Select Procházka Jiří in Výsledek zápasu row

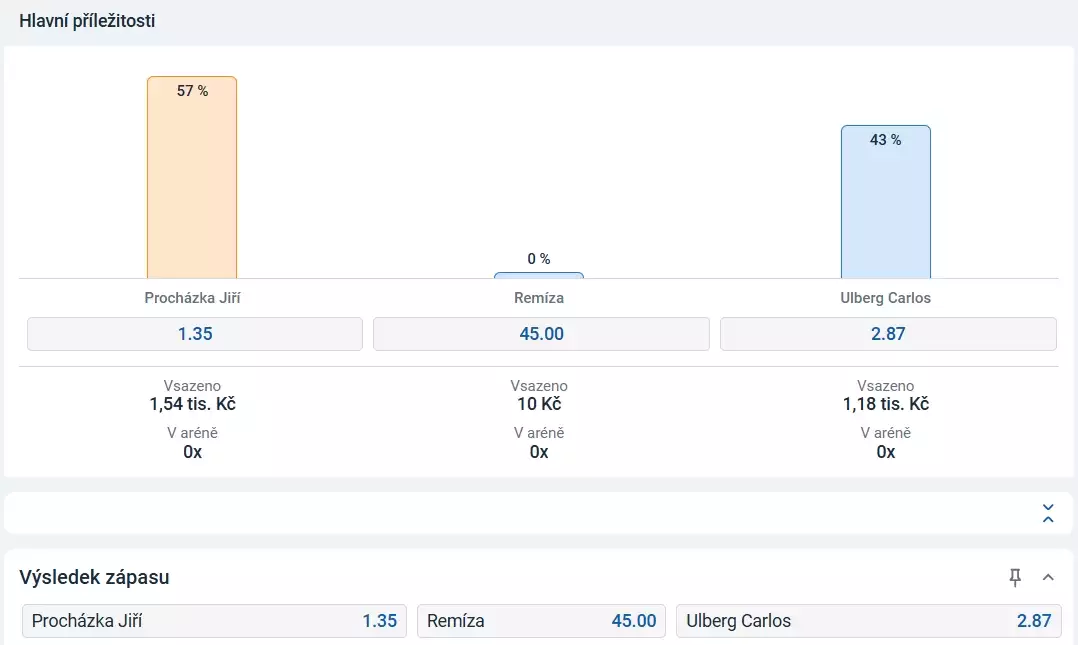[x=214, y=621]
